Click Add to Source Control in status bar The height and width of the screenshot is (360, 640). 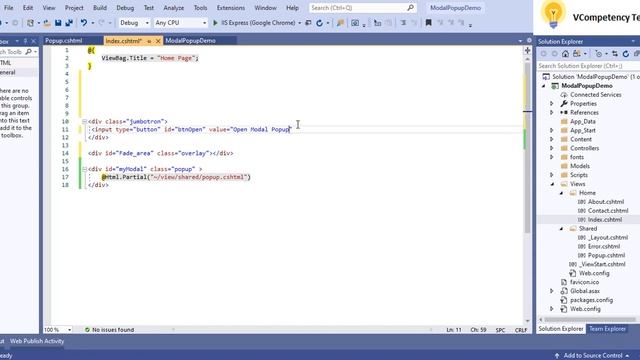[x=593, y=356]
